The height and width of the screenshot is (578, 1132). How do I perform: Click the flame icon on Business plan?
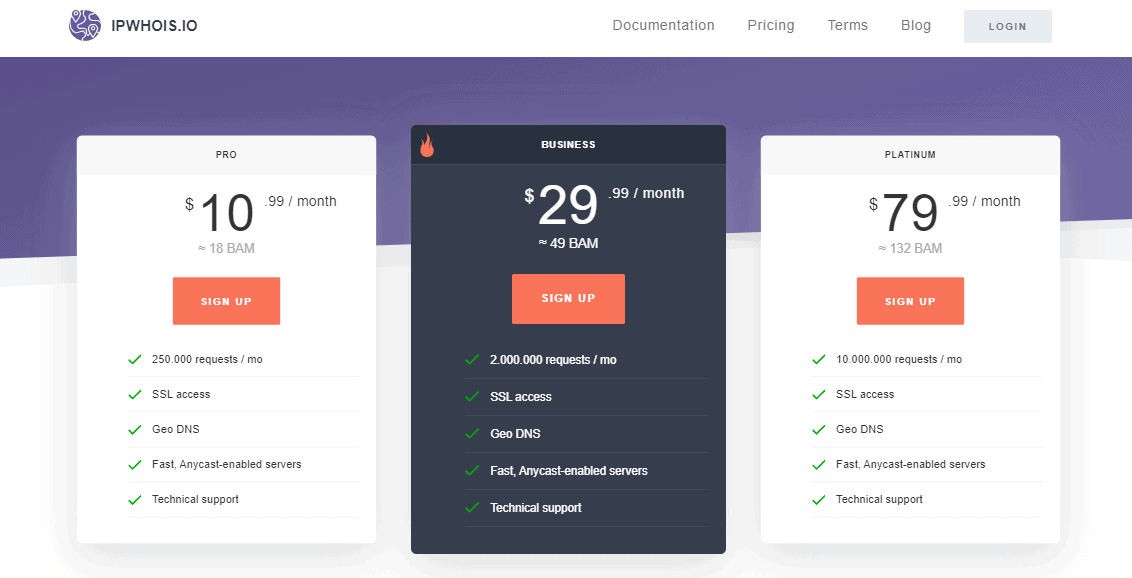click(427, 145)
